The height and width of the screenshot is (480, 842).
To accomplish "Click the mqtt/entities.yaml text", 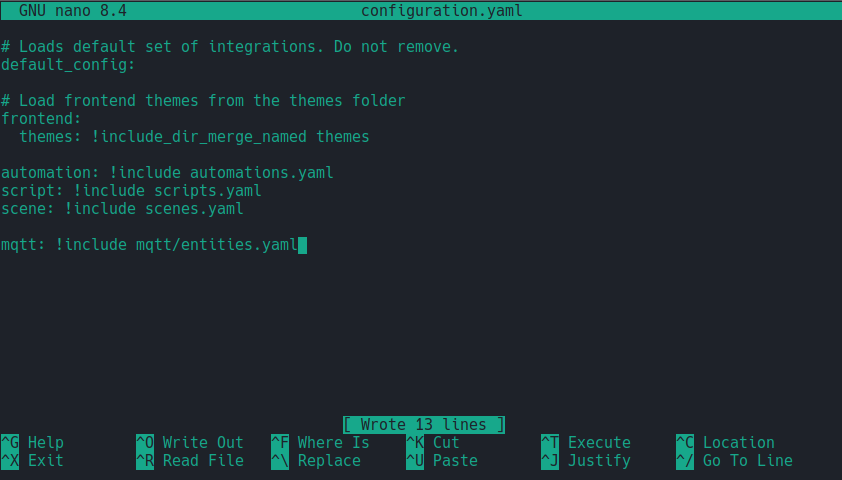I will pos(216,245).
